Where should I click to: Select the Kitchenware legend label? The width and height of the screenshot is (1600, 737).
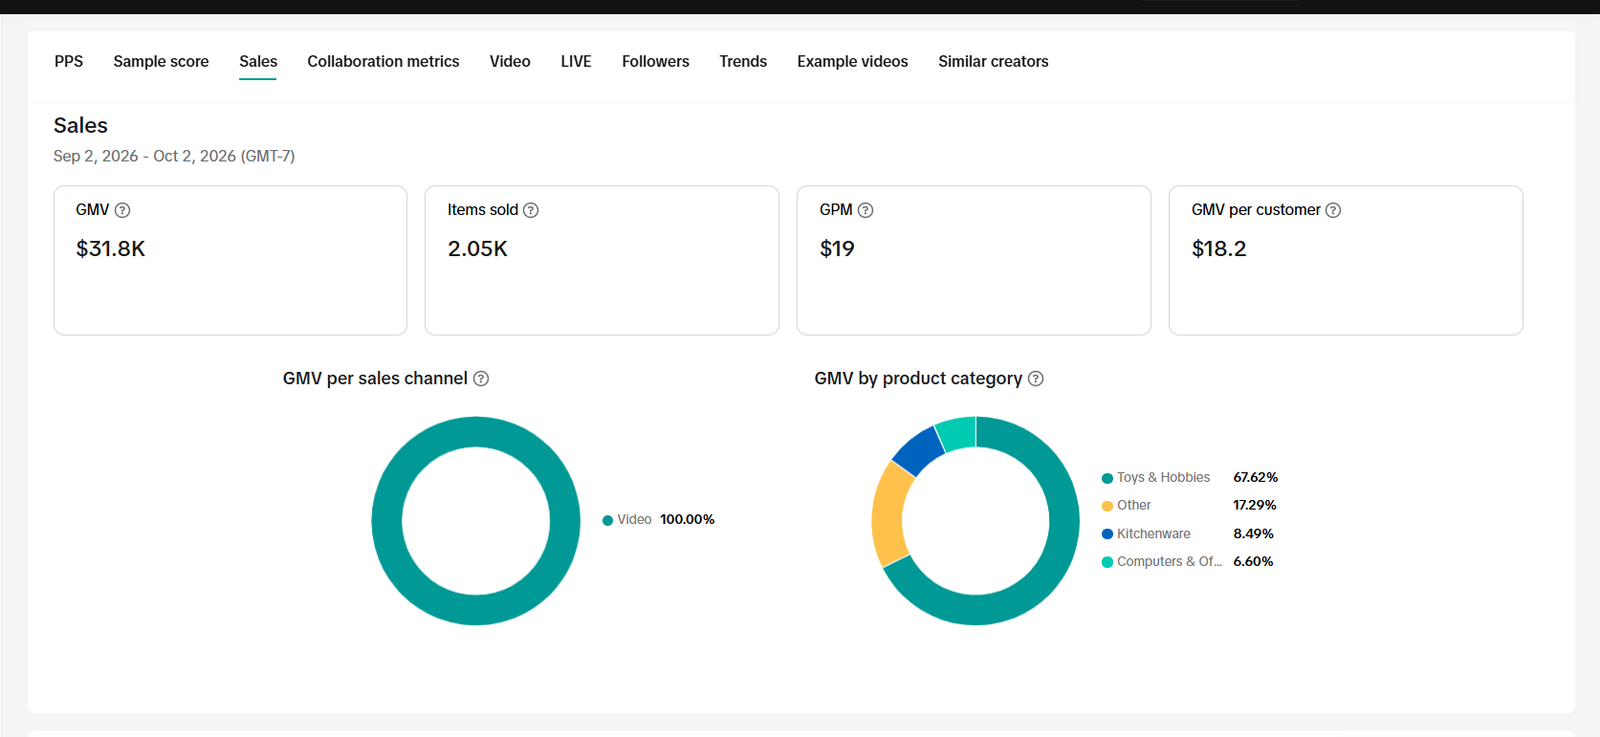(x=1154, y=534)
